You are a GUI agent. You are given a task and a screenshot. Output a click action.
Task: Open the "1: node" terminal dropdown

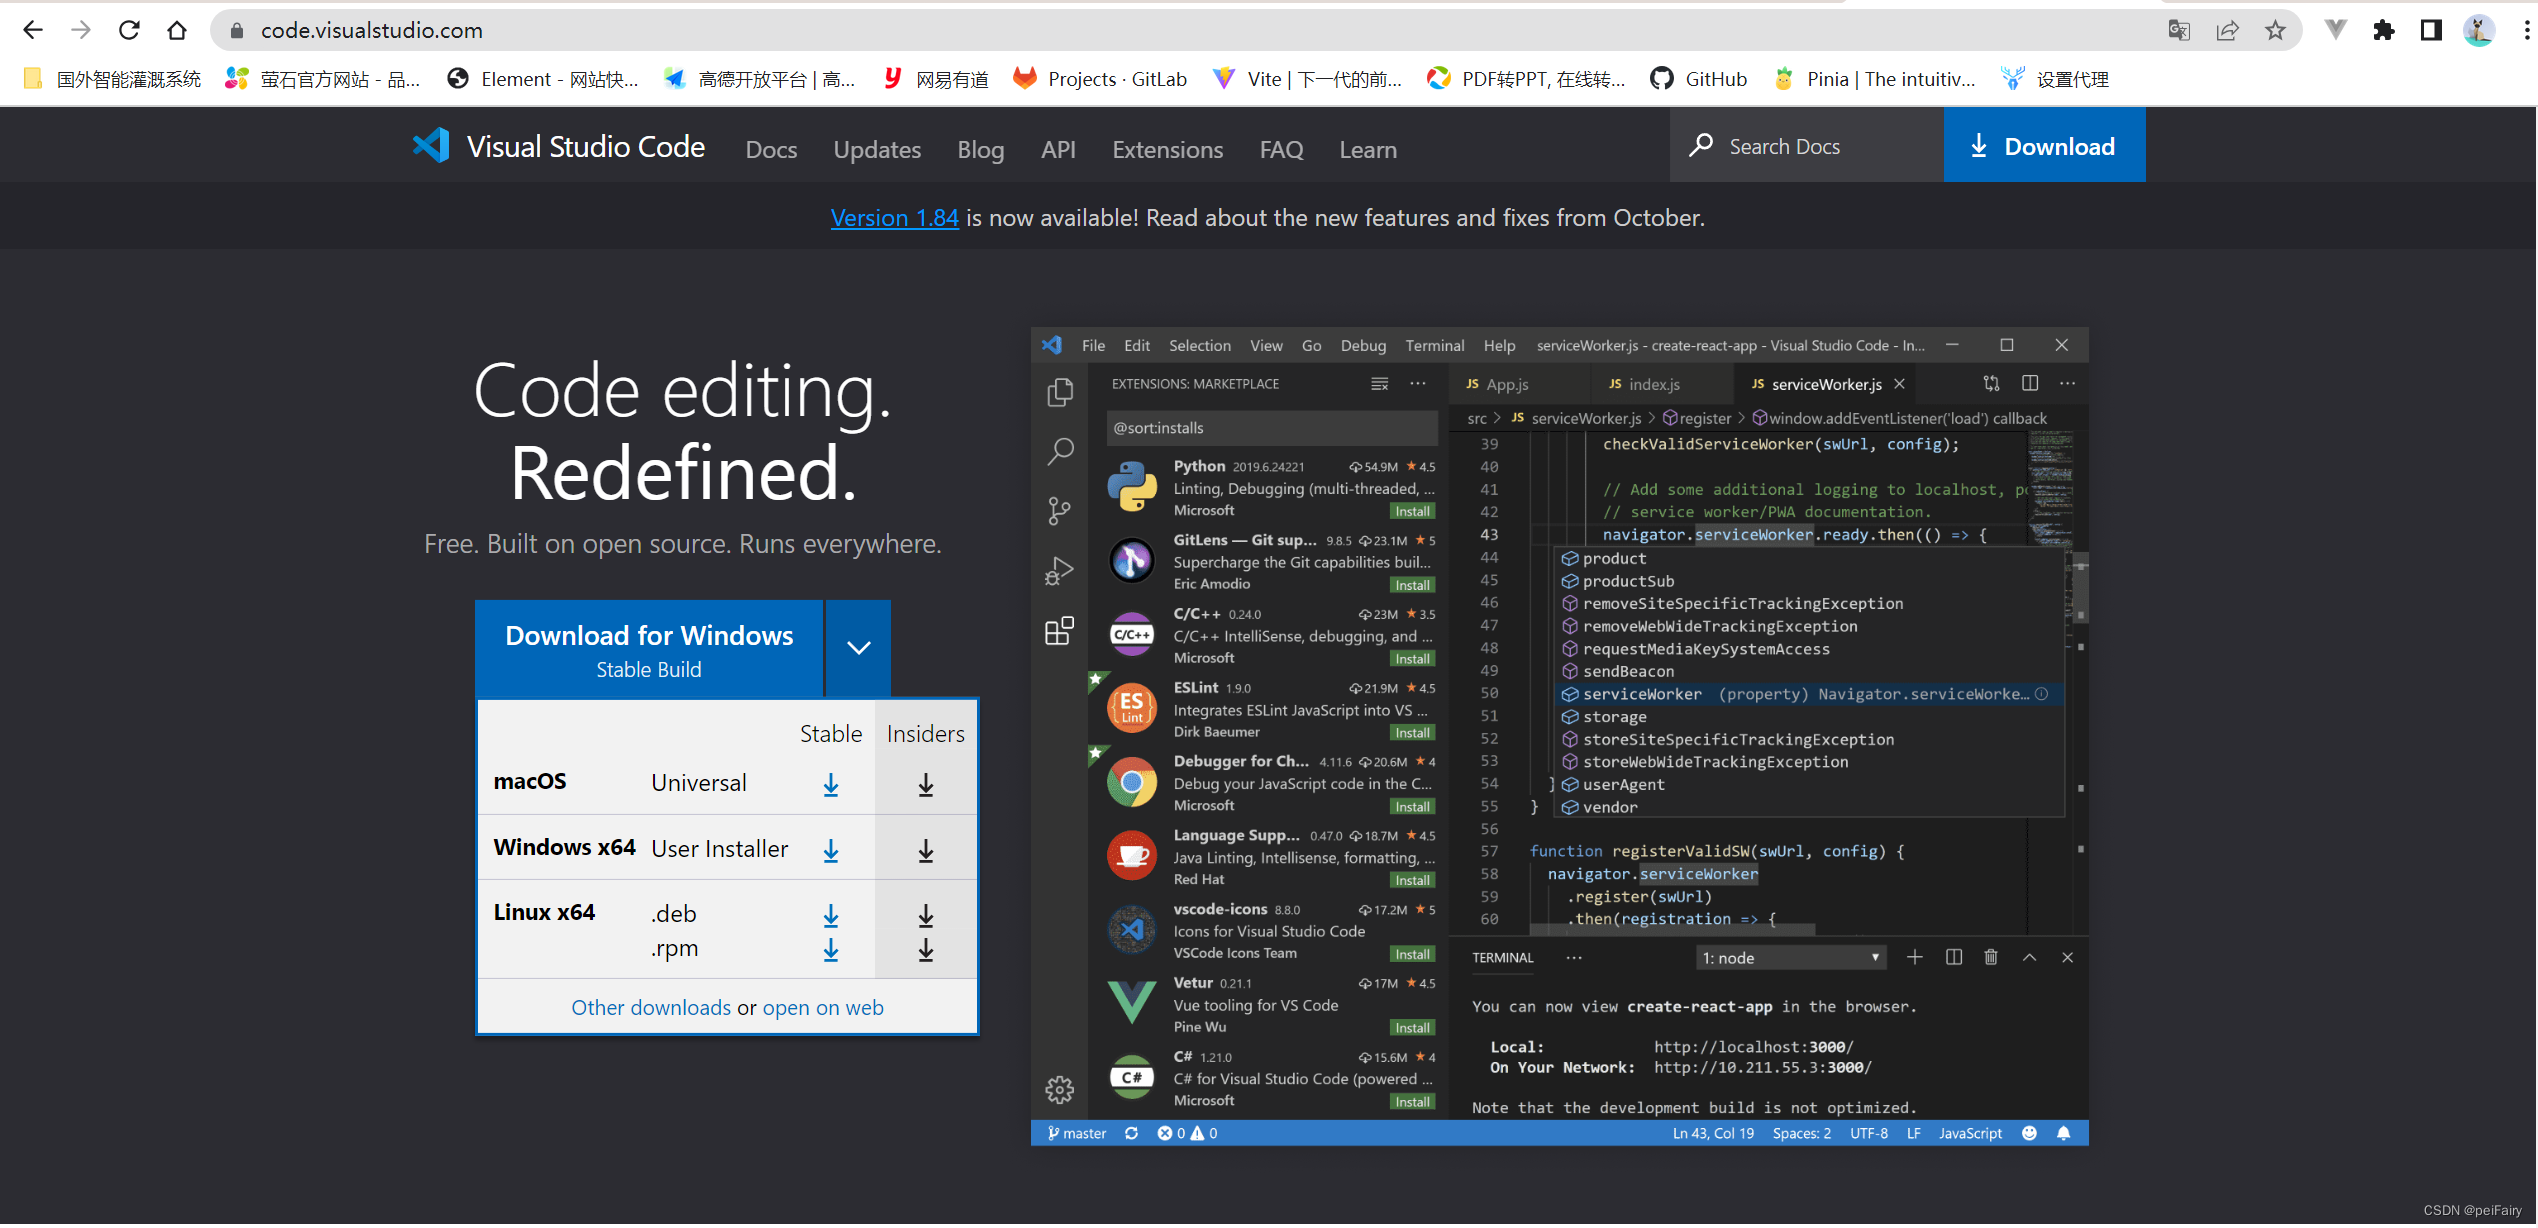pos(1790,957)
